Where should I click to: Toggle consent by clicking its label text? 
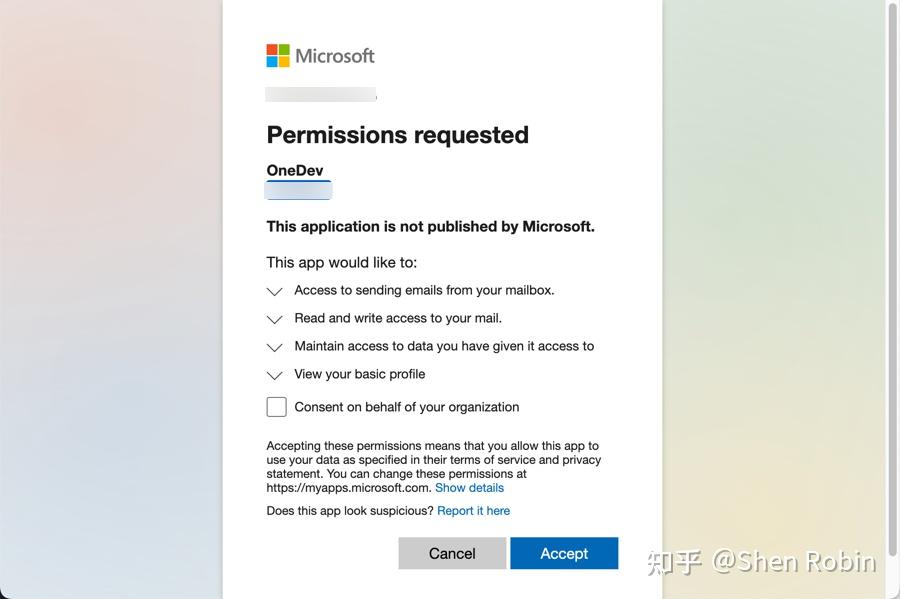(x=405, y=407)
